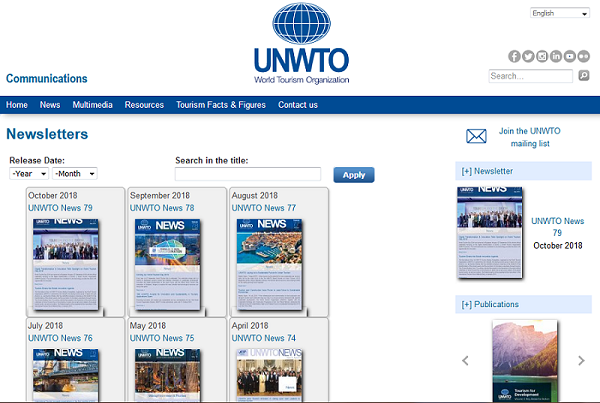Follow Join the UNWTO mailing list link
This screenshot has height=403, width=600.
tap(530, 137)
